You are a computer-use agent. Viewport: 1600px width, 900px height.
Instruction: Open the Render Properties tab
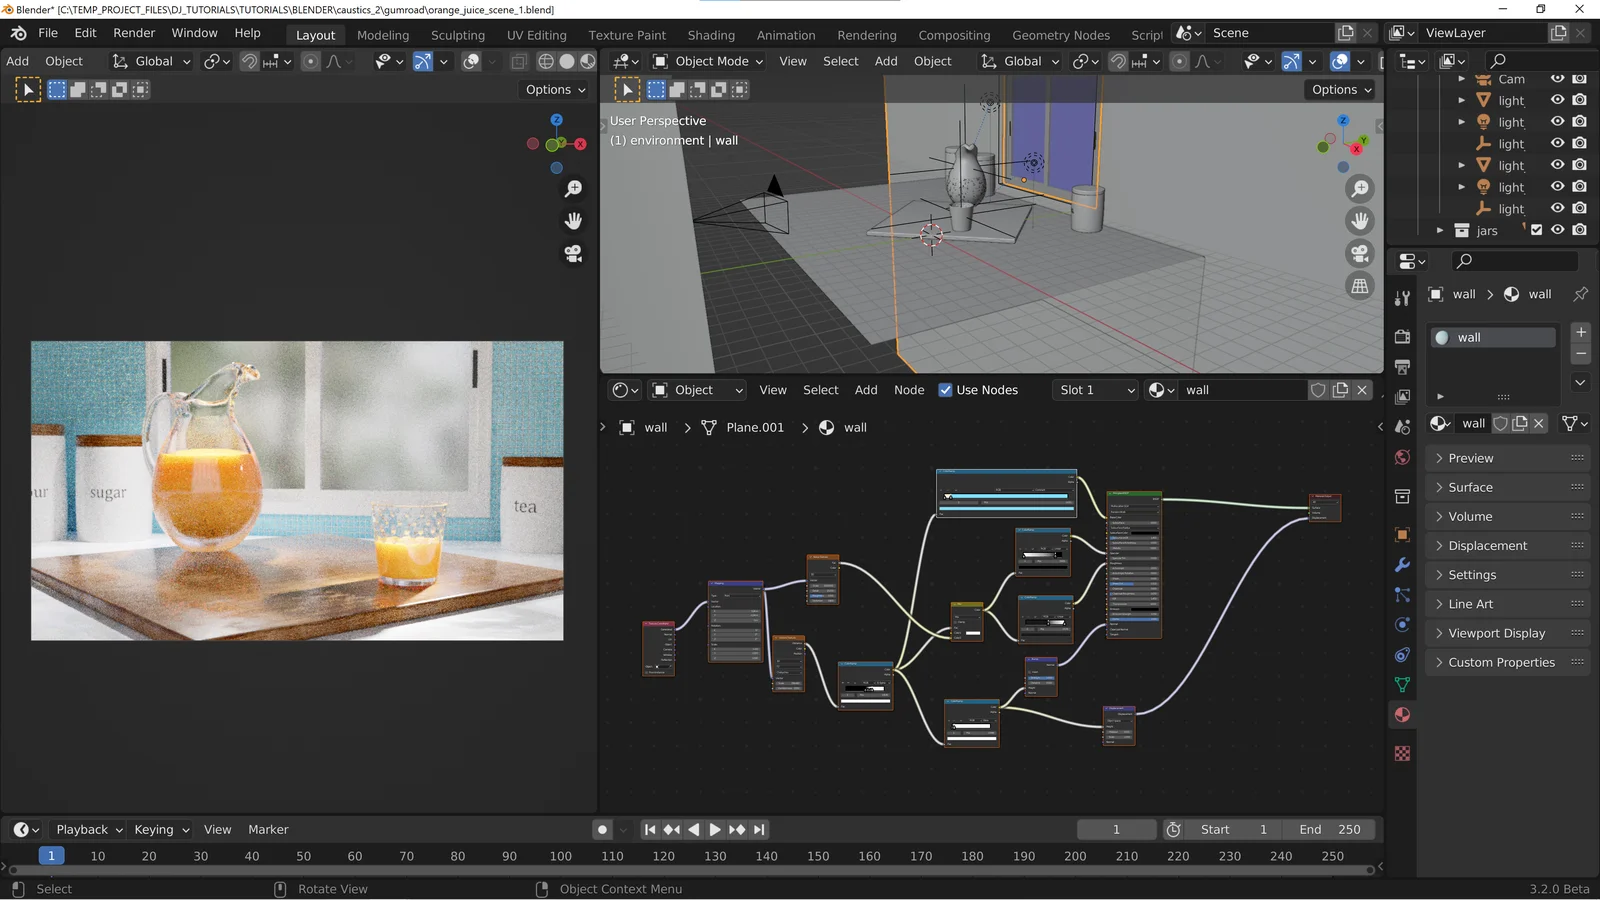1402,337
